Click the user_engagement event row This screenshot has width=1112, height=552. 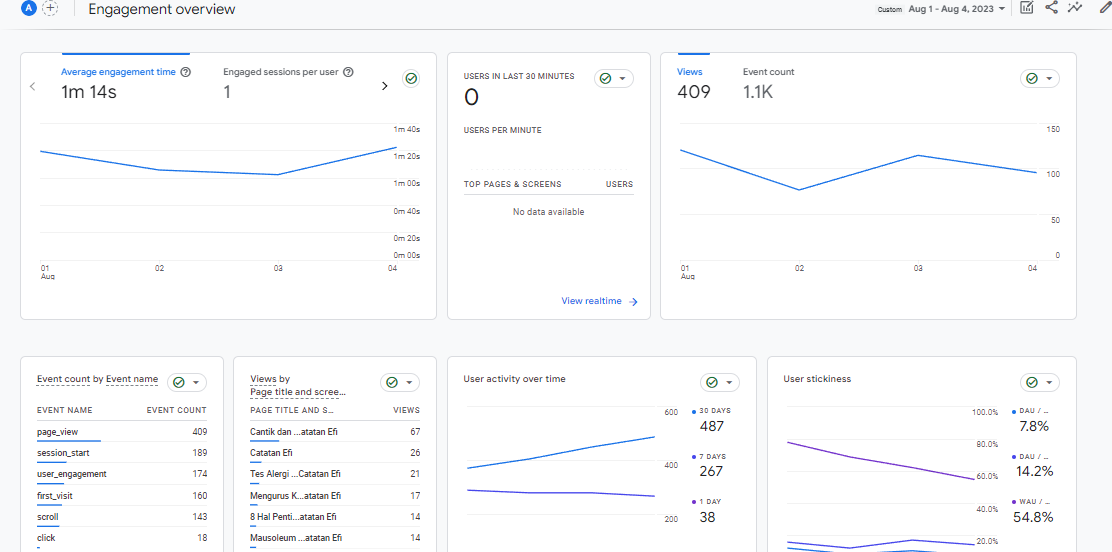122,474
